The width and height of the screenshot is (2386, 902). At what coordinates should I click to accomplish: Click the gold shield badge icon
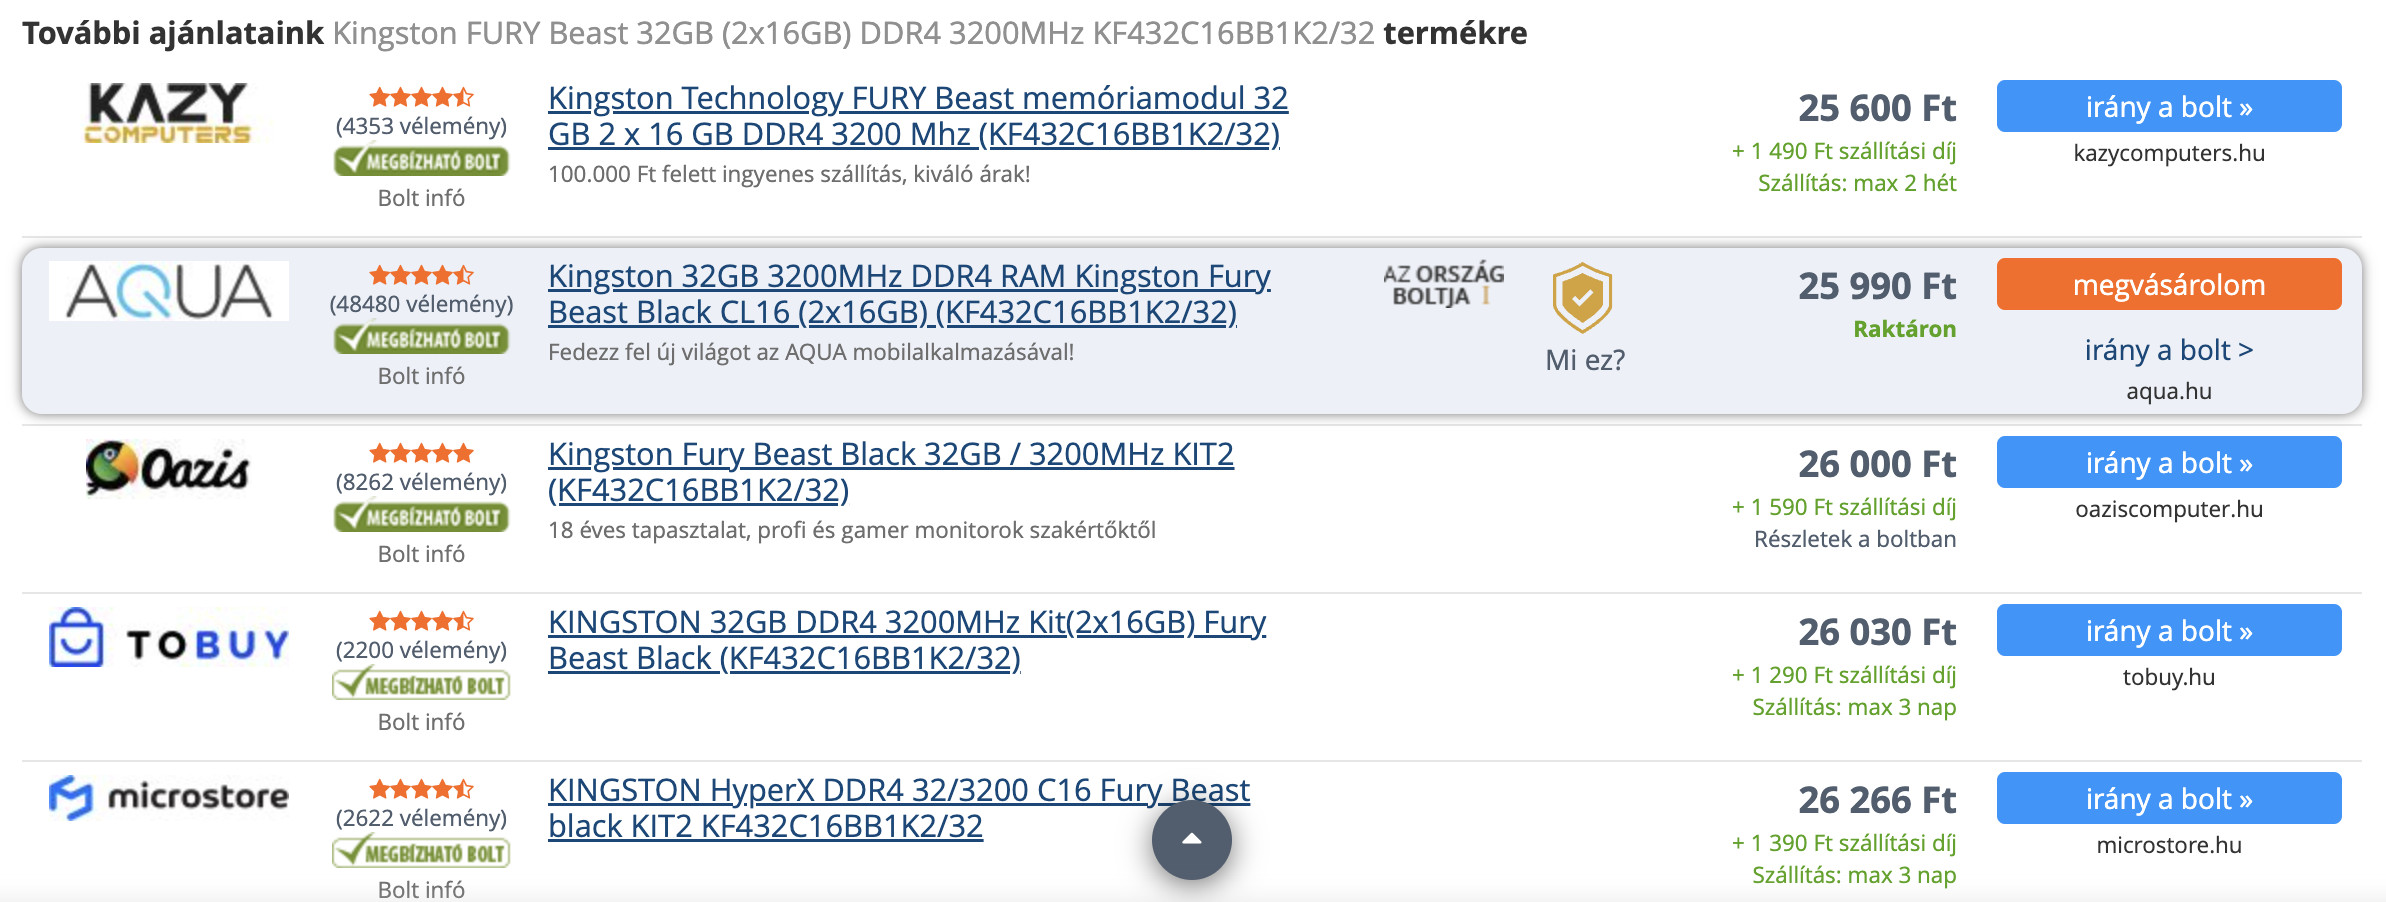click(1581, 298)
